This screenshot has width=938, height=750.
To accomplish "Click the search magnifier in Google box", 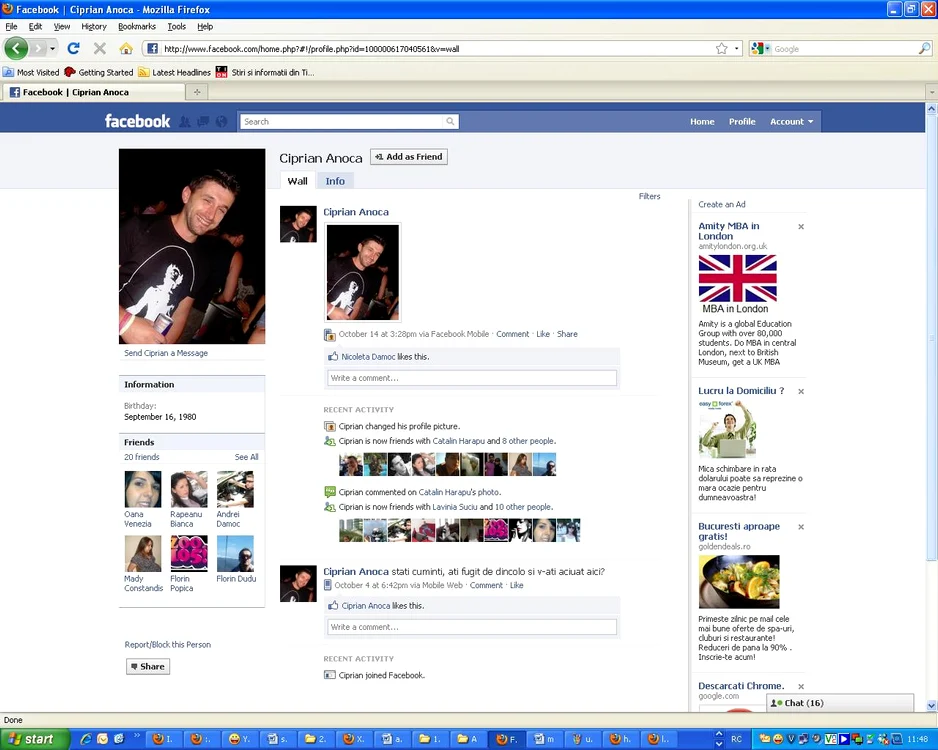I will 924,48.
